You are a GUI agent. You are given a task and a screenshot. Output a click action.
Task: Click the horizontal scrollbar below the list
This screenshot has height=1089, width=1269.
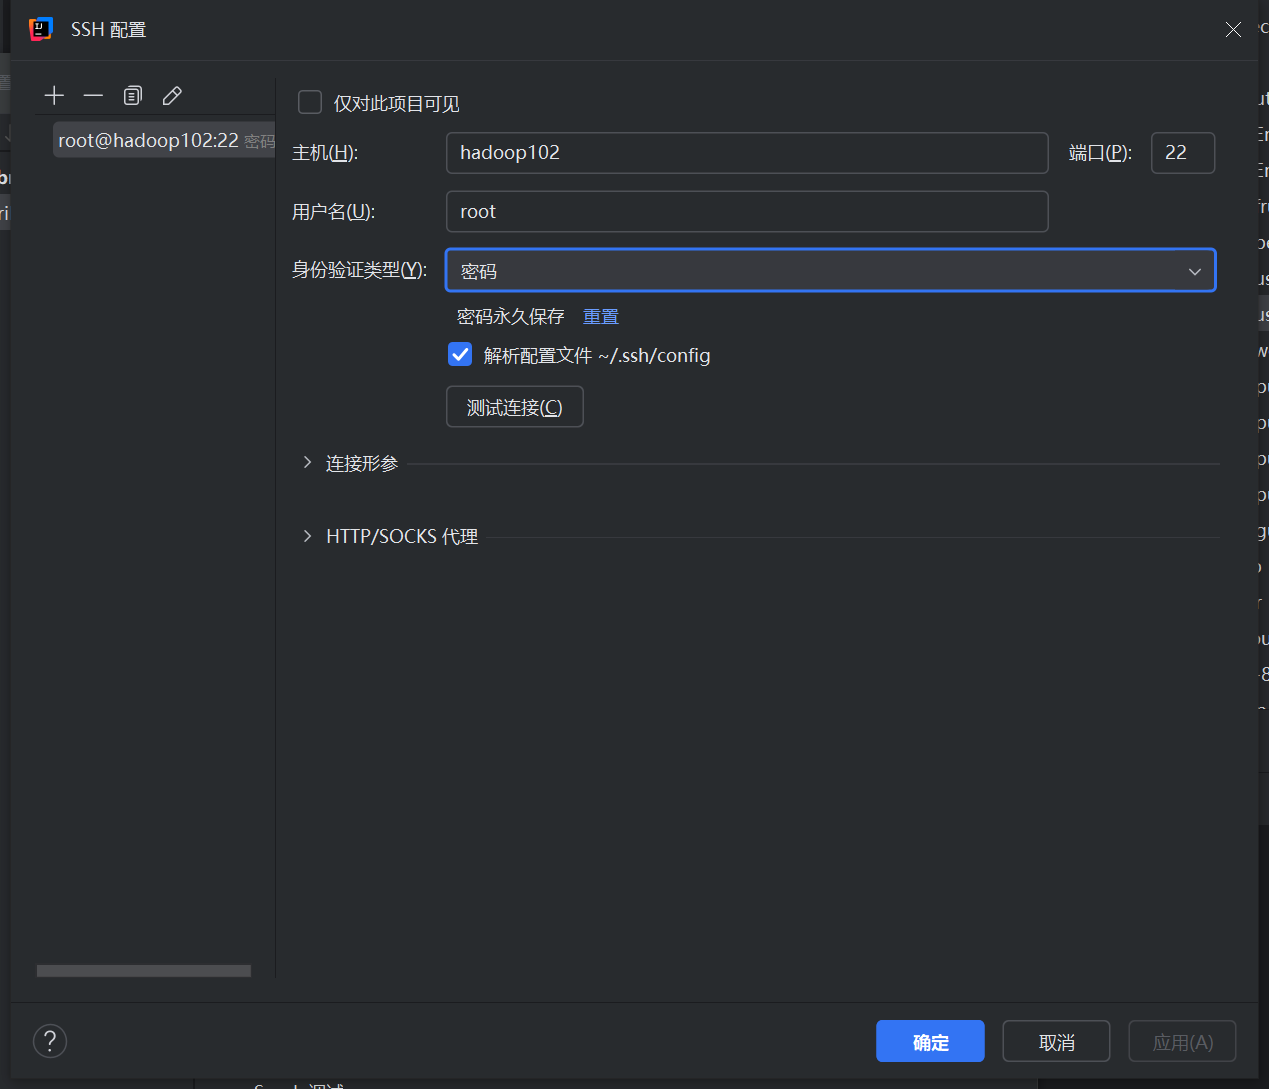pos(143,970)
